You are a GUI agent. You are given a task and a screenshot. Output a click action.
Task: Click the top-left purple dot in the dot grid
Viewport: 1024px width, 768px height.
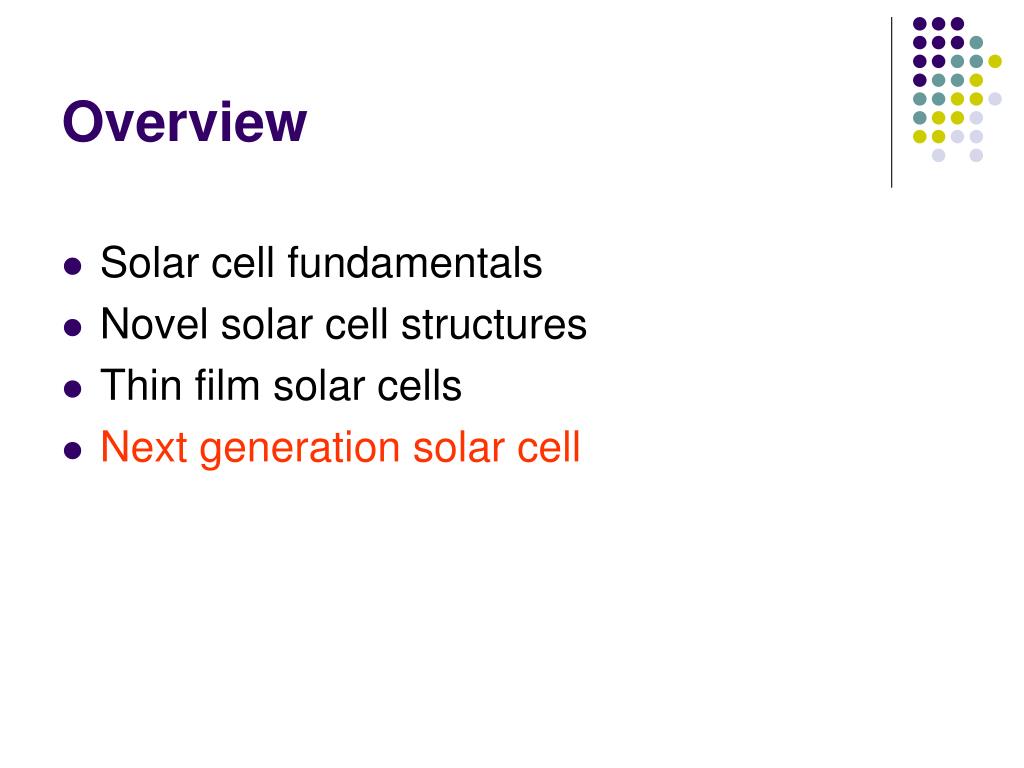pyautogui.click(x=920, y=24)
